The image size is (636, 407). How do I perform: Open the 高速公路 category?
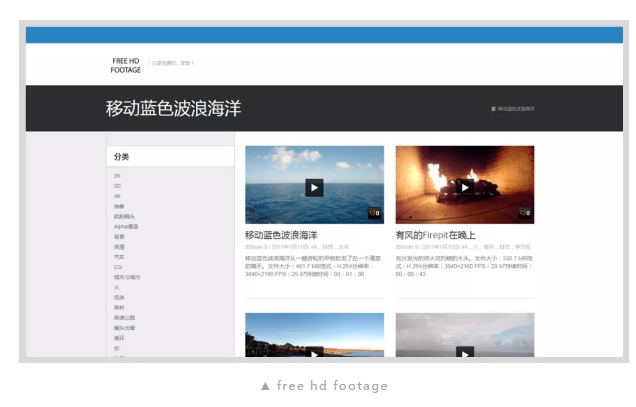click(x=124, y=317)
